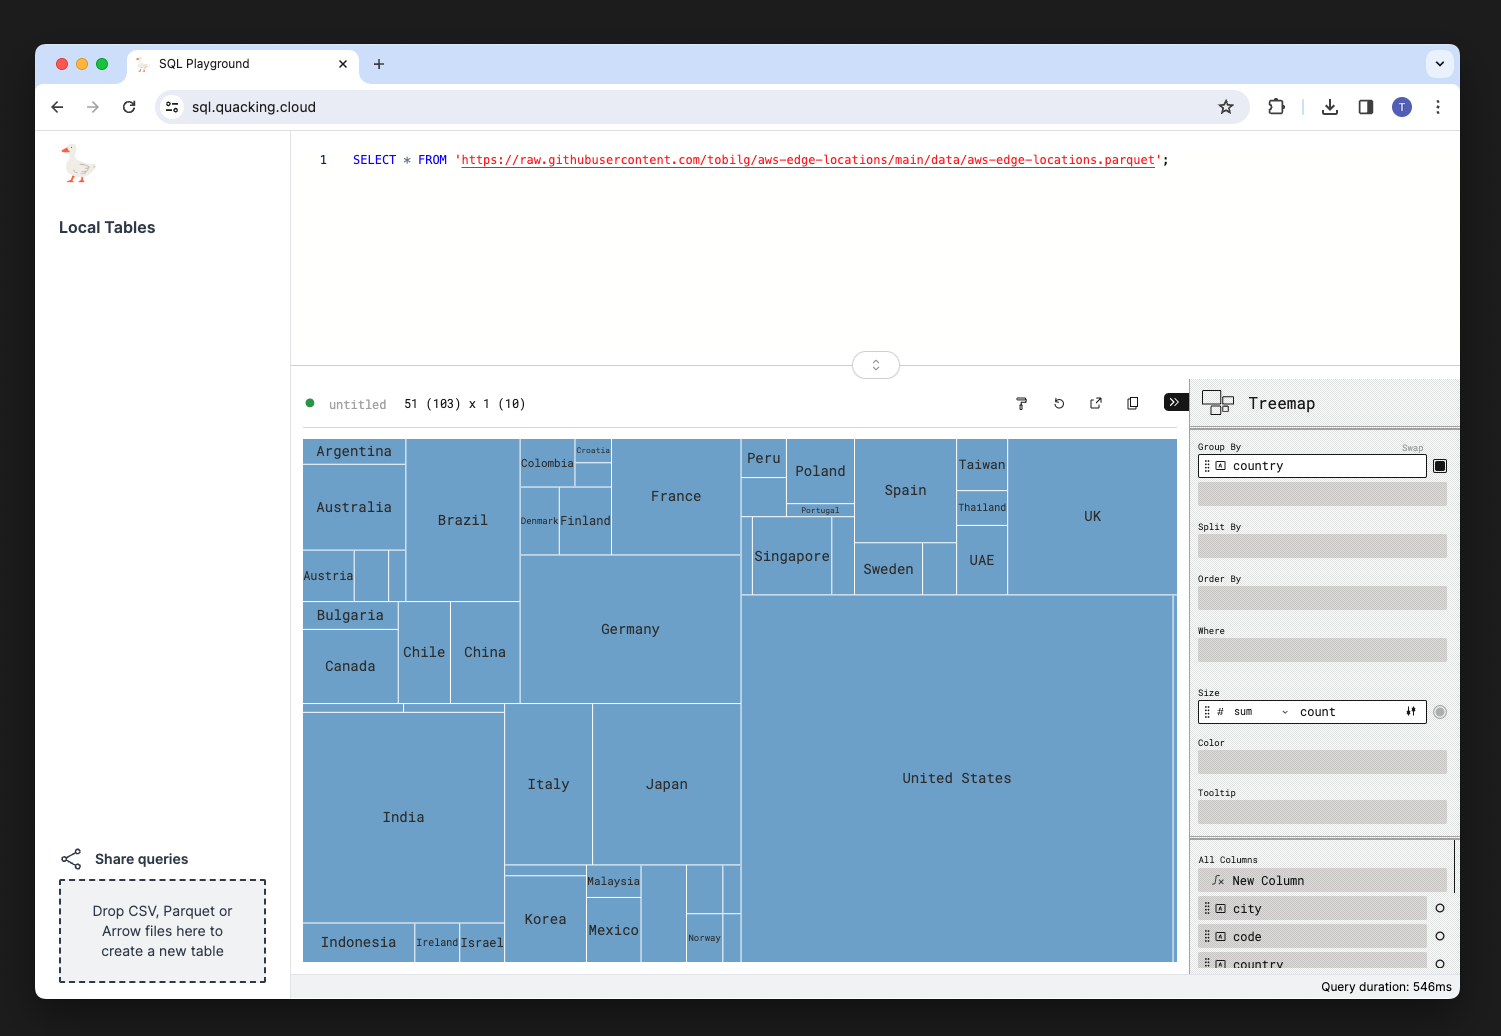
Task: Activate the code column circle toggle
Action: (x=1440, y=936)
